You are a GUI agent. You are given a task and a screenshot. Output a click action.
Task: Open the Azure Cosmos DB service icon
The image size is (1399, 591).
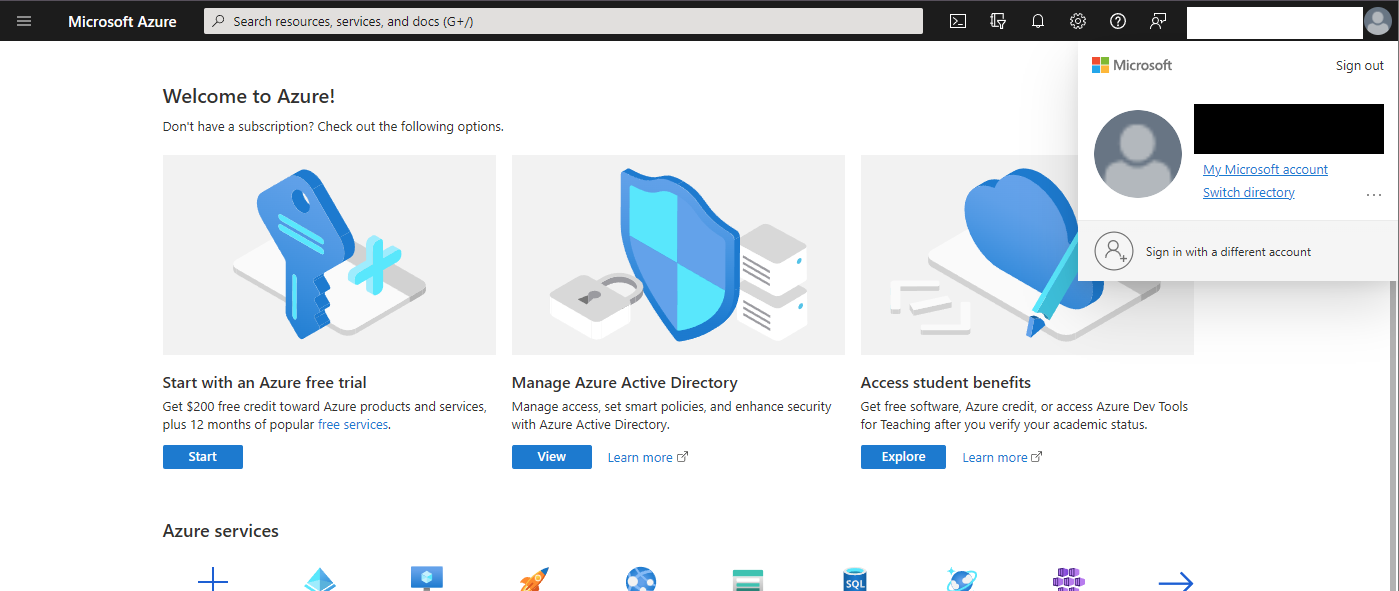[961, 578]
